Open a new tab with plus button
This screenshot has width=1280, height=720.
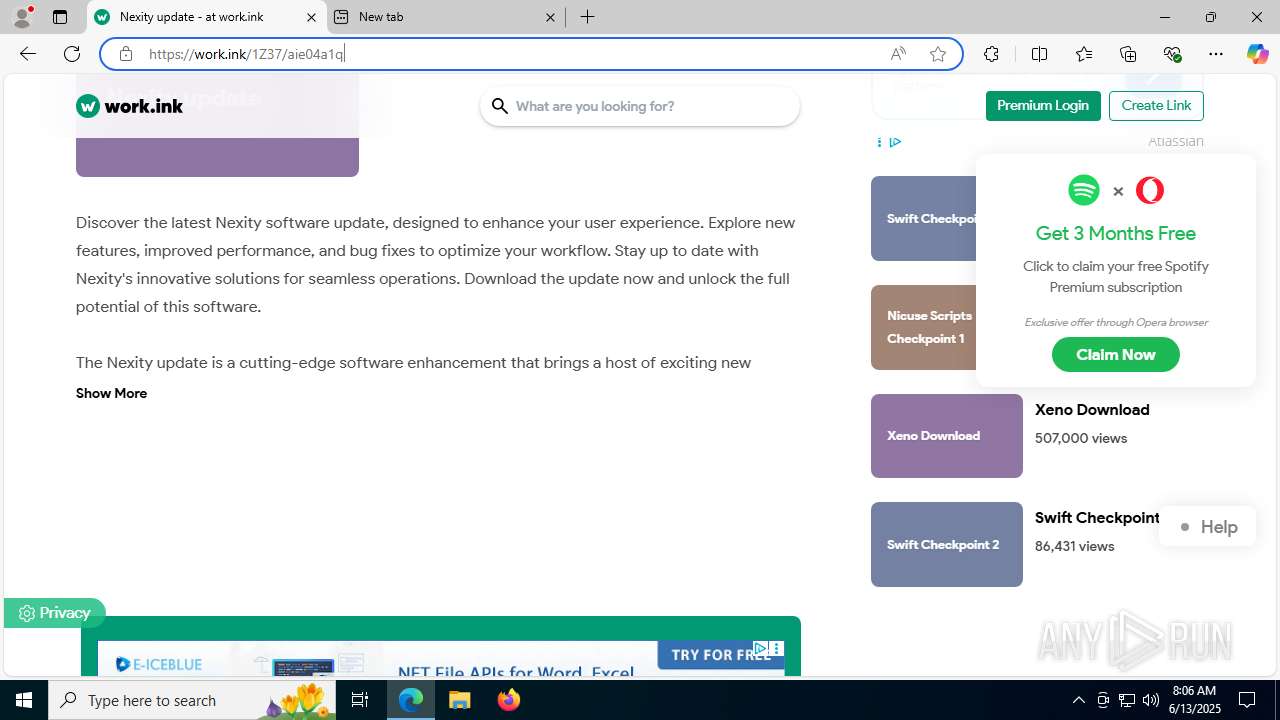click(x=588, y=17)
